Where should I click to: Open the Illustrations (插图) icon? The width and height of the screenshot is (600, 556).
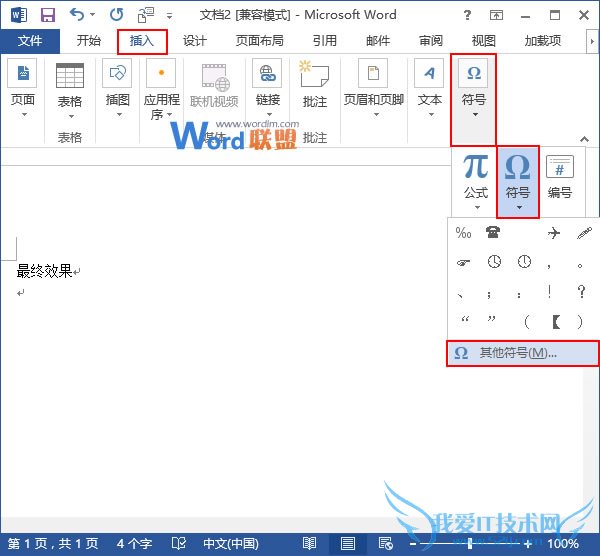pos(117,73)
